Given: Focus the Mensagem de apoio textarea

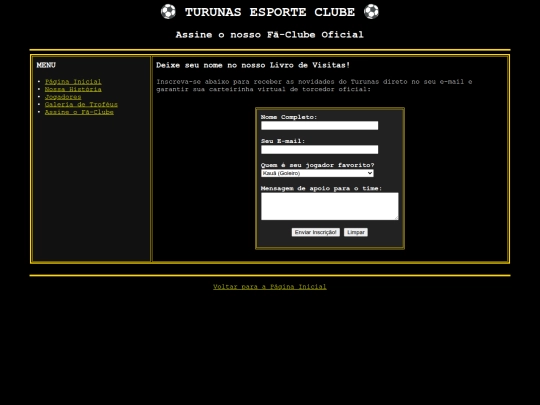Looking at the screenshot, I should (330, 206).
